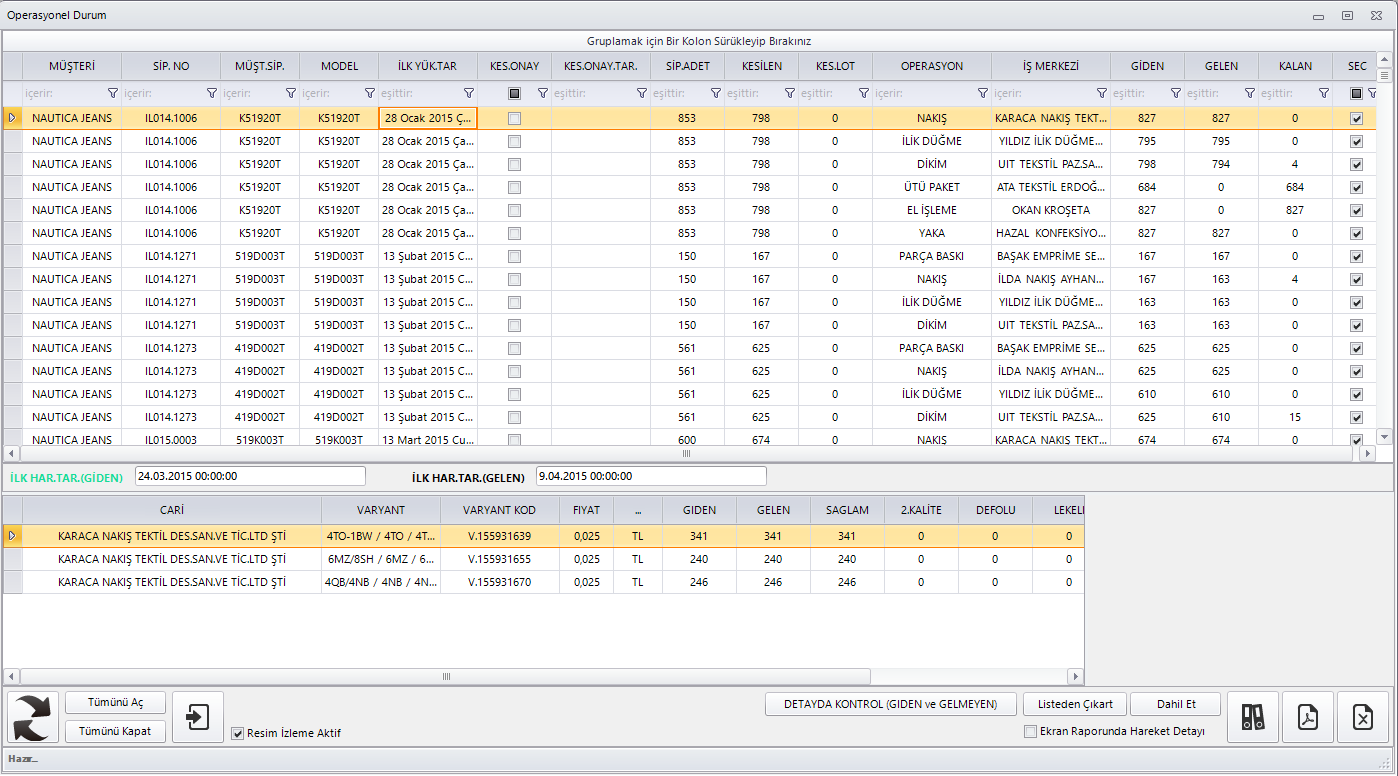
Task: Toggle Resim İzleme Aktif checkbox
Action: [x=238, y=733]
